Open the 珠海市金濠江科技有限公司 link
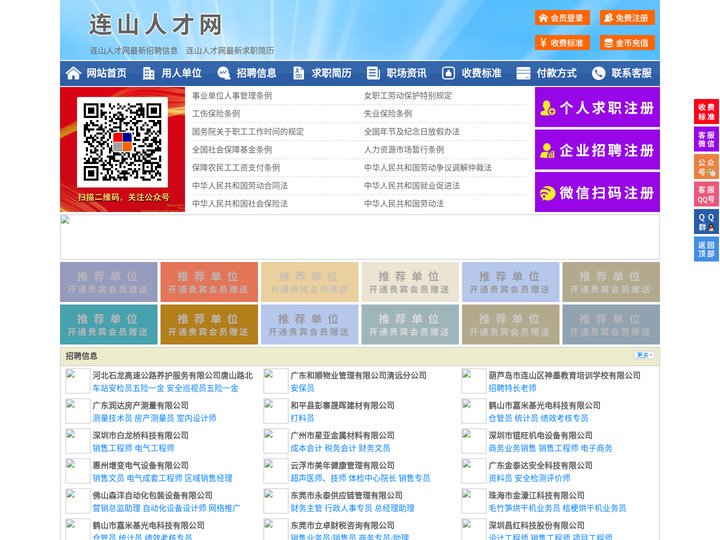 536,495
